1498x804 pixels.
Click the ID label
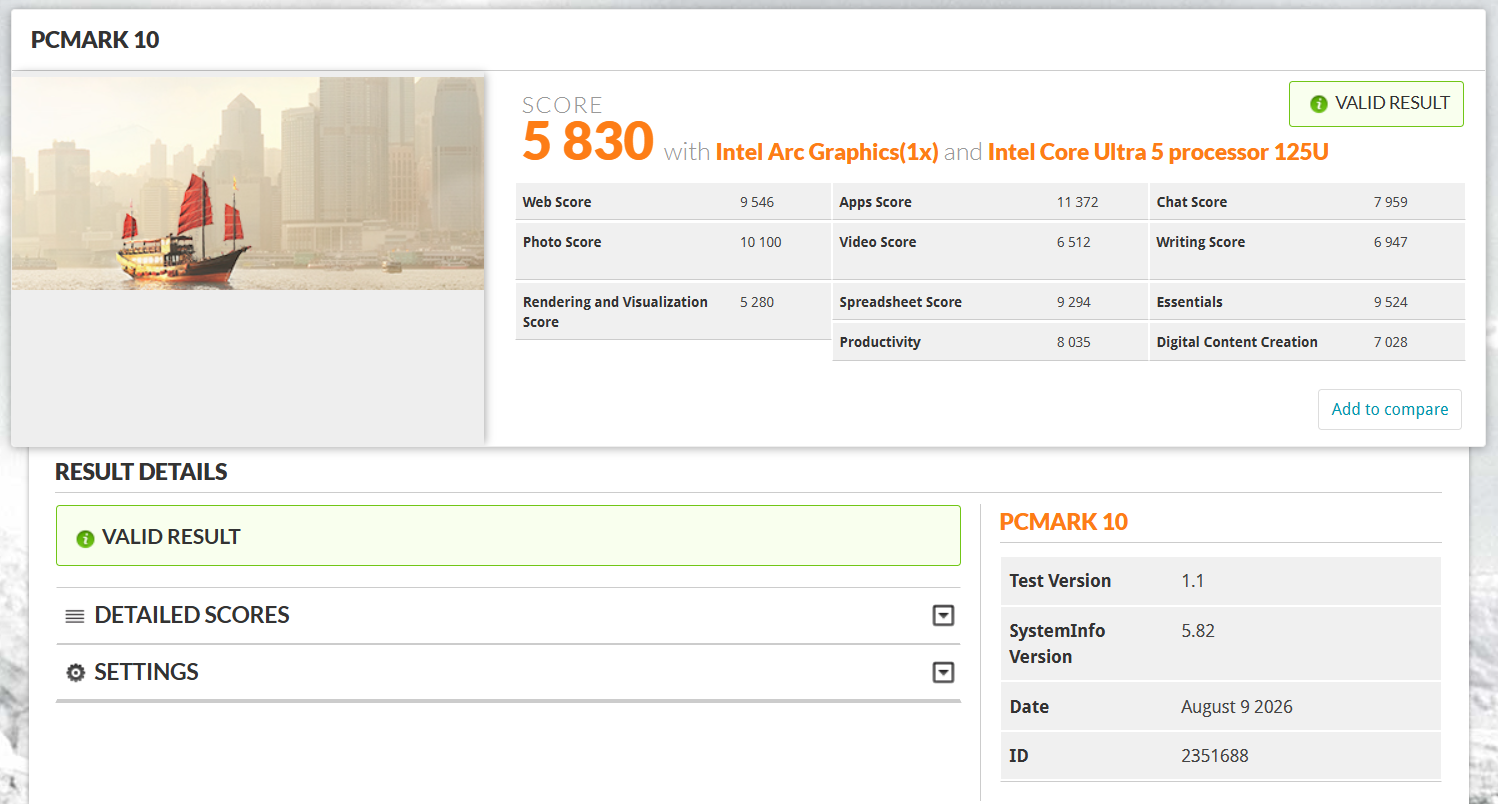(1019, 756)
